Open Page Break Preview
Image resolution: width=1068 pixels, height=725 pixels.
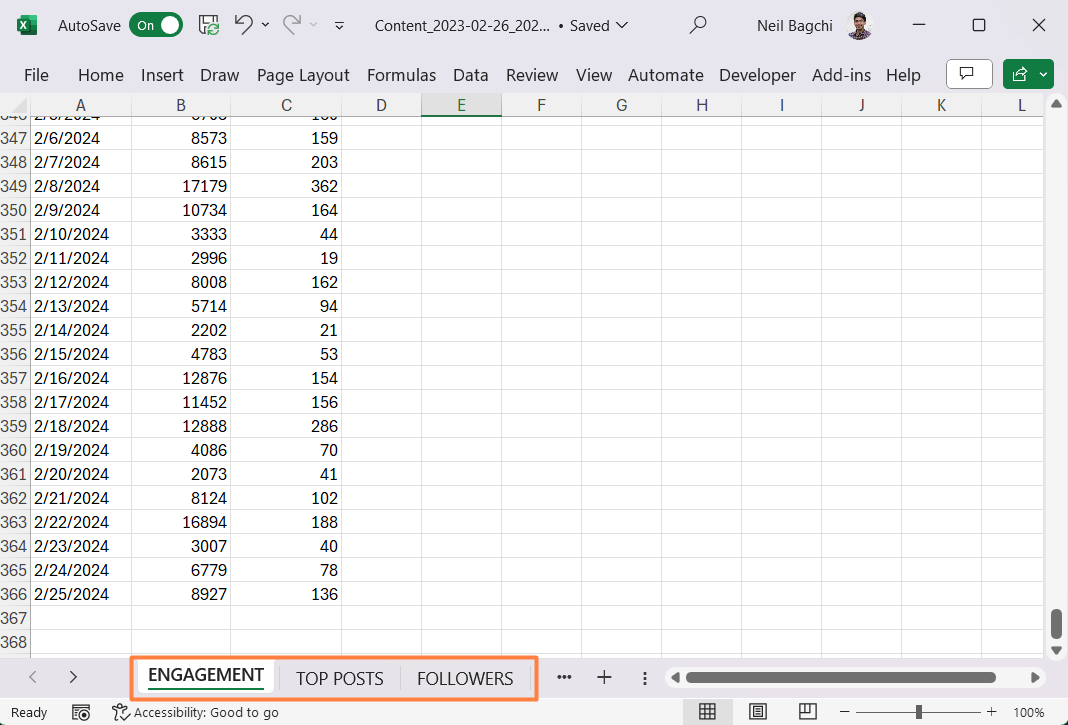[x=807, y=711]
